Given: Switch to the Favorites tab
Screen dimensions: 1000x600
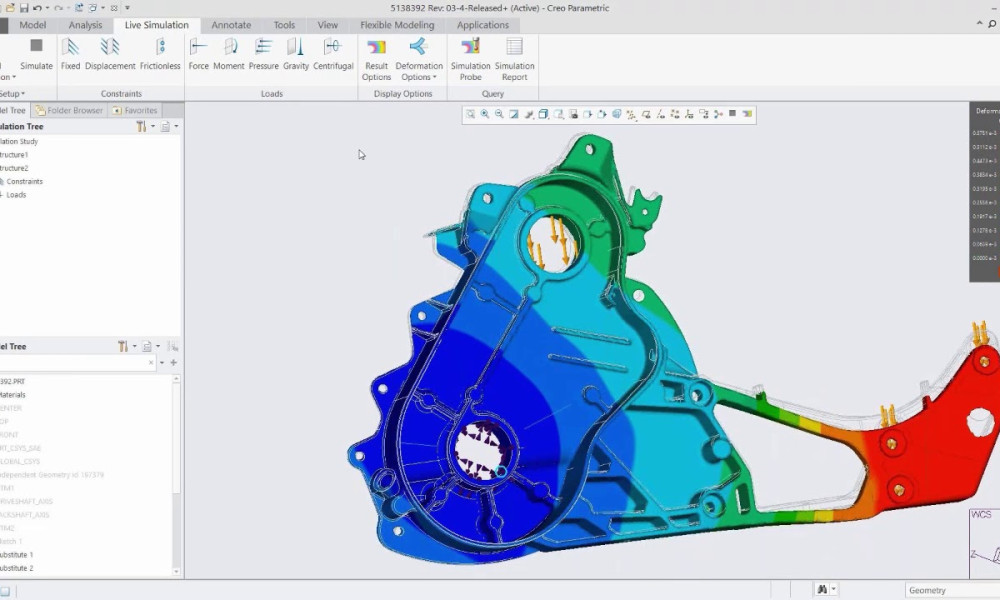Looking at the screenshot, I should pyautogui.click(x=135, y=110).
